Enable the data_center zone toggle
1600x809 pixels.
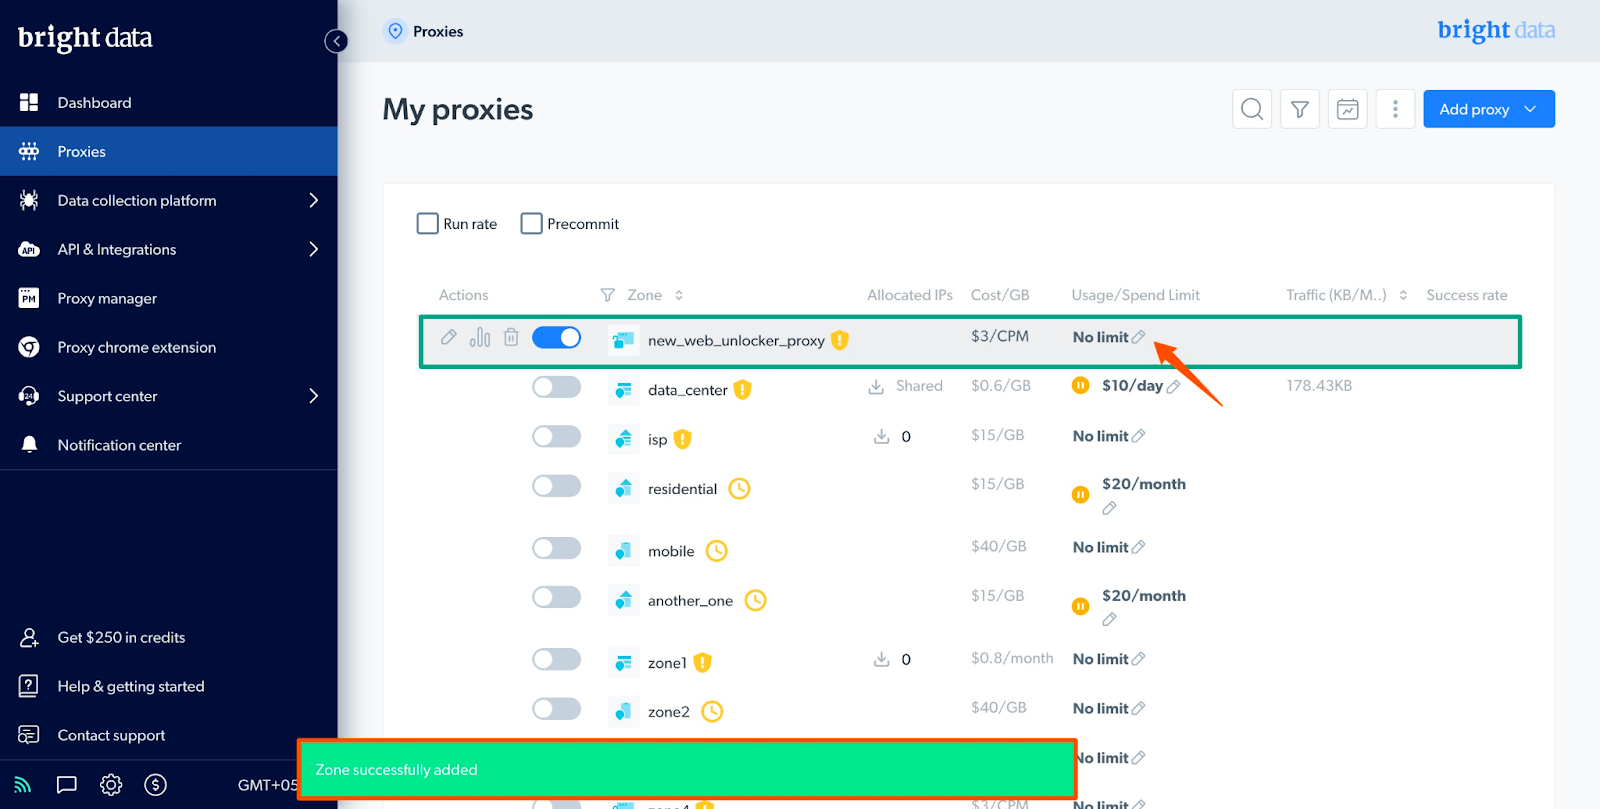[556, 387]
